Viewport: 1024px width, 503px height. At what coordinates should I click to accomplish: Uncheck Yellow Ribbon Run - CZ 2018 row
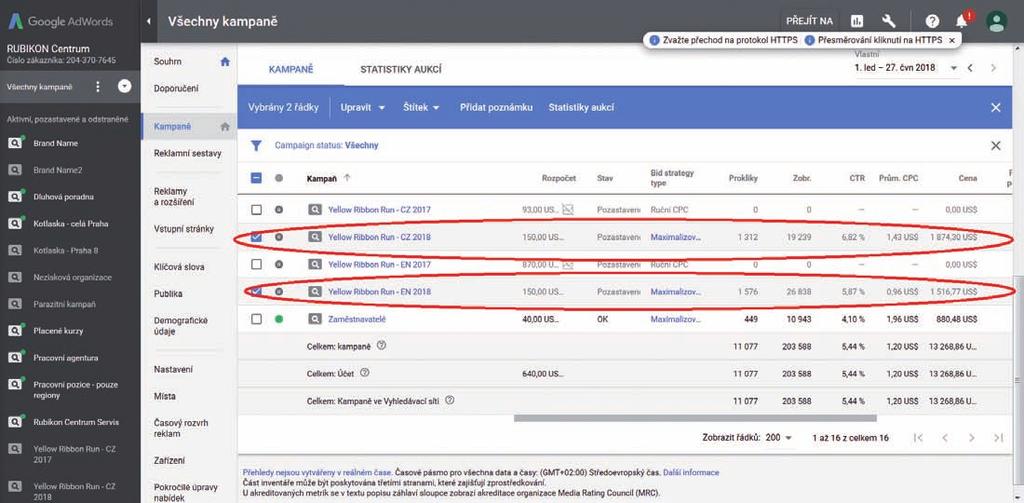(x=257, y=237)
